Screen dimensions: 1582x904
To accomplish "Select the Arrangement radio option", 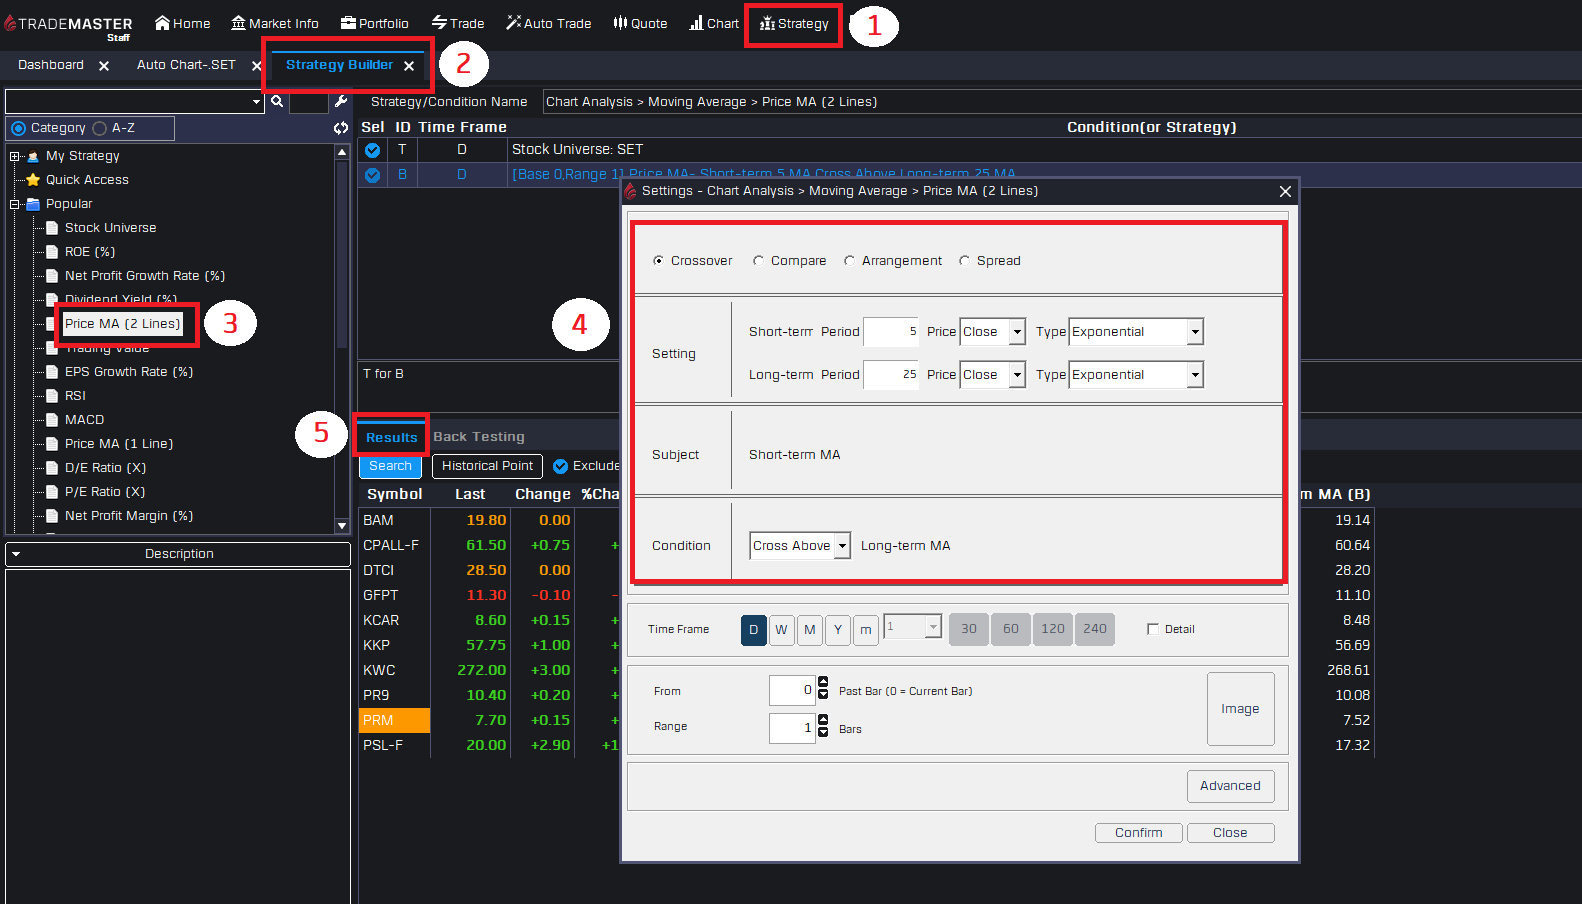I will point(849,261).
